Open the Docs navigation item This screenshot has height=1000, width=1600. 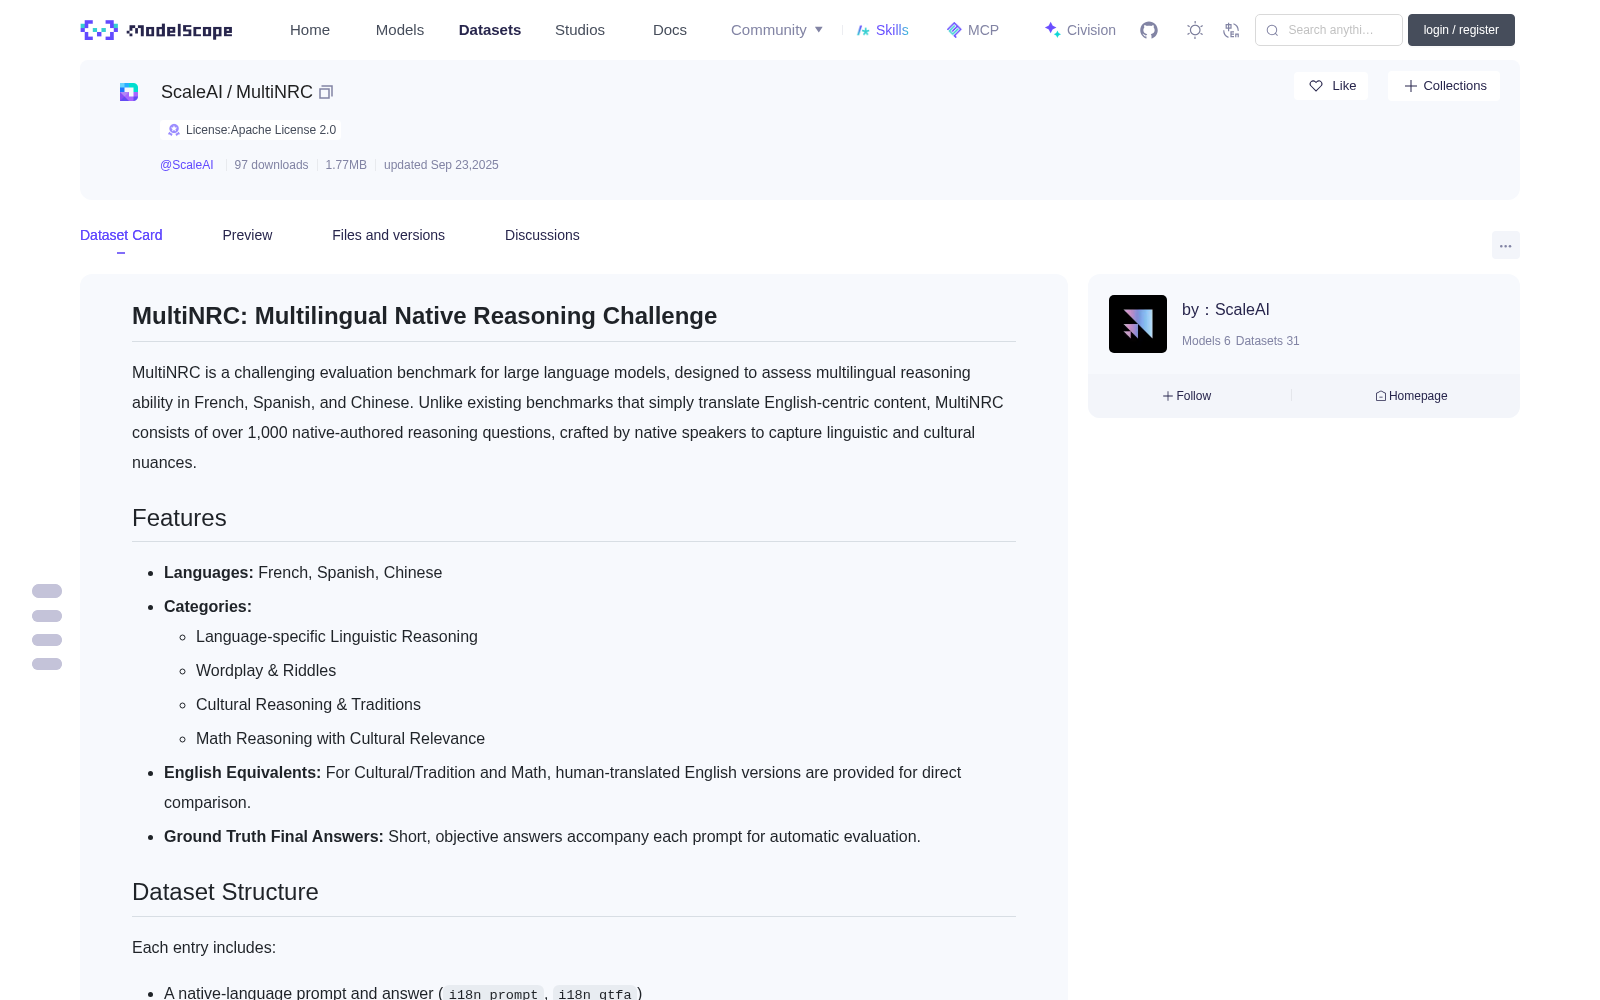click(x=670, y=30)
